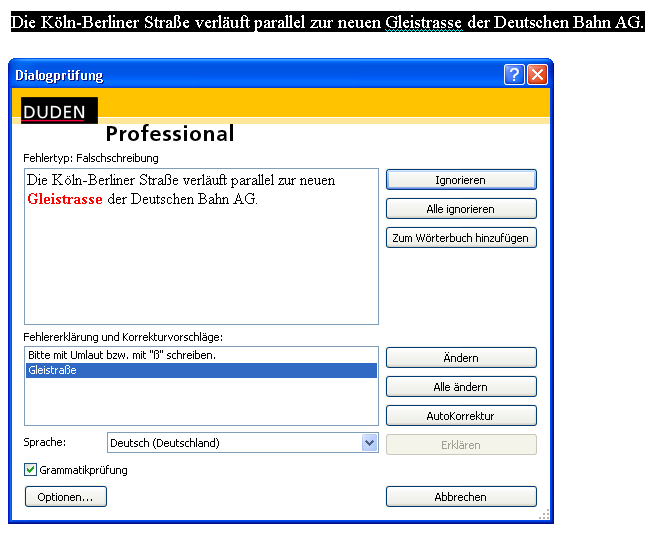
Task: Click Alle ändern to replace every occurrence
Action: (461, 387)
